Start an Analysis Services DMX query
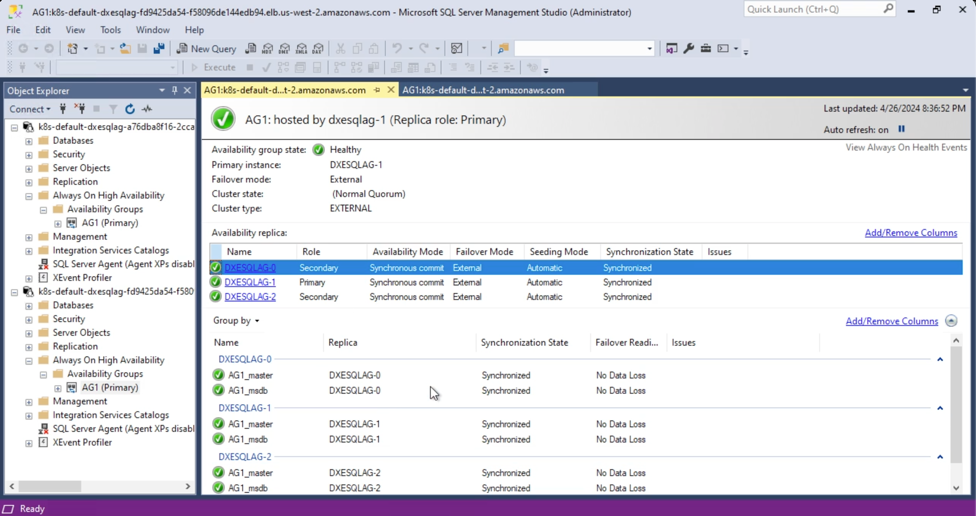The width and height of the screenshot is (976, 516). tap(284, 49)
